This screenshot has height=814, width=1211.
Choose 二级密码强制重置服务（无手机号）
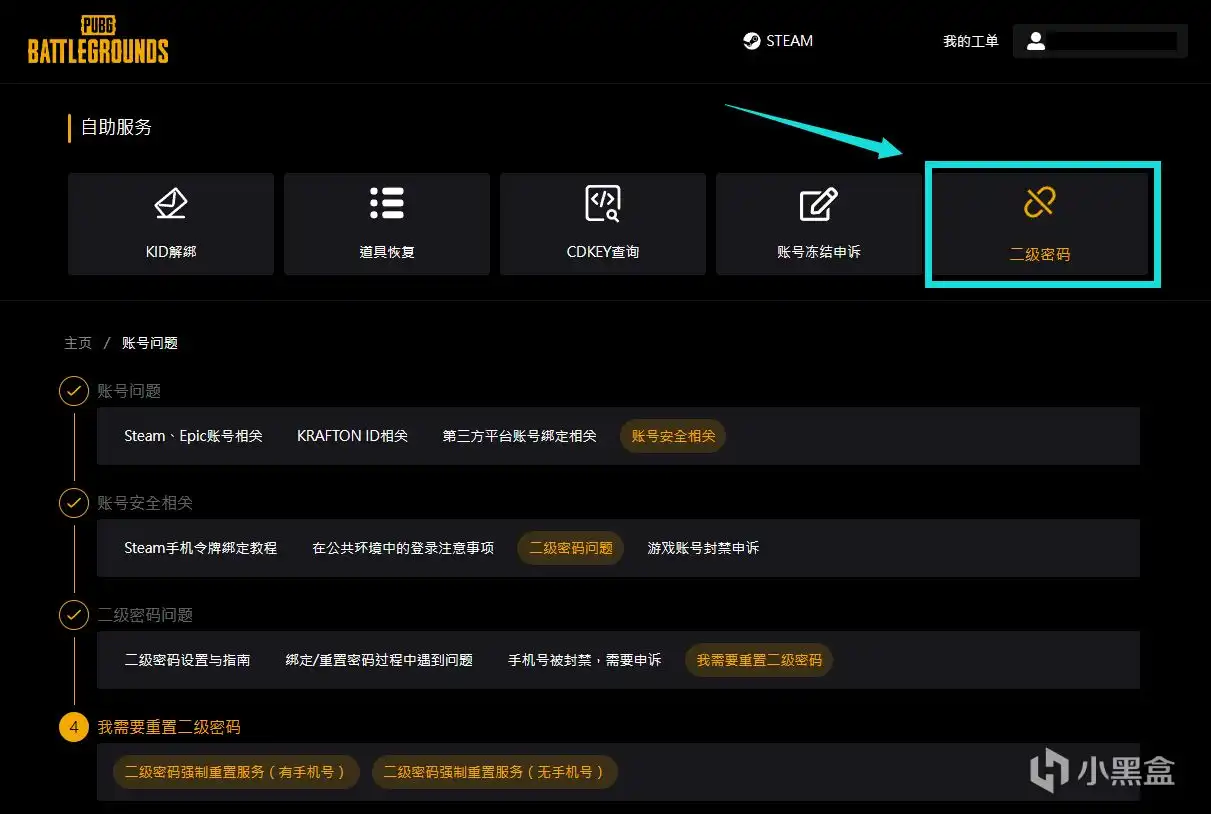click(x=495, y=772)
